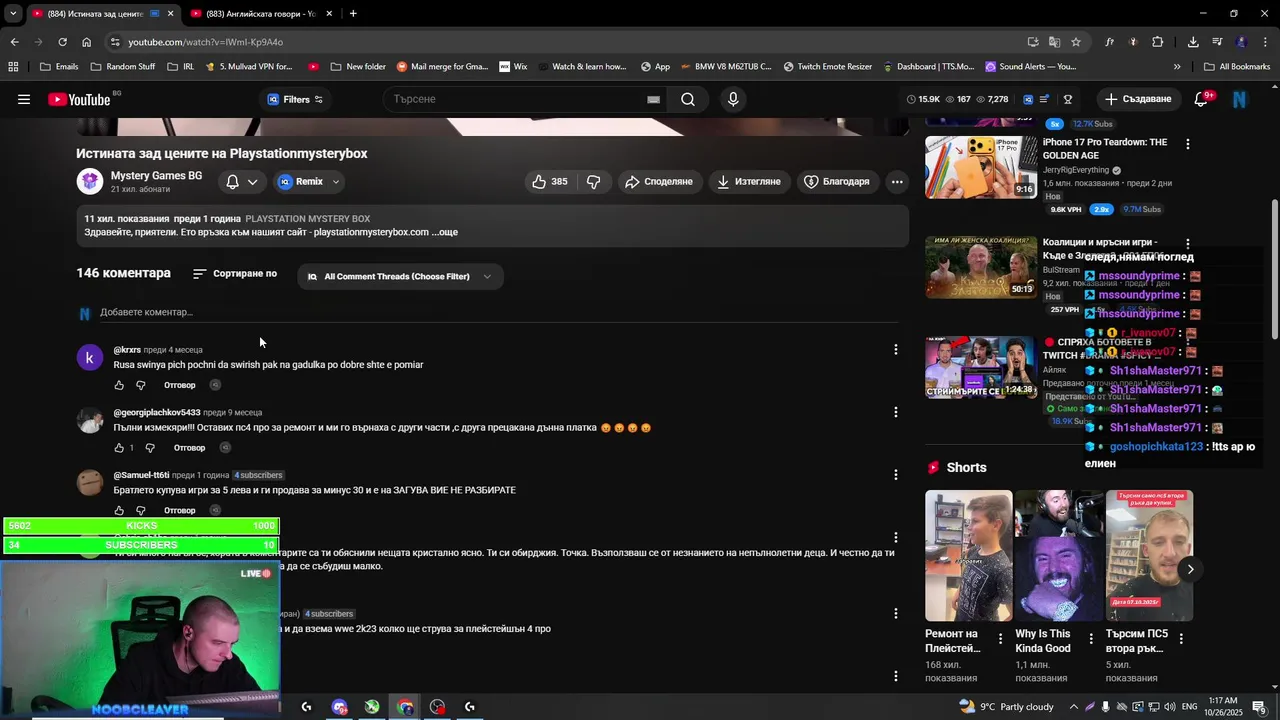Click the search magnifier button
The image size is (1280, 720).
(x=688, y=99)
